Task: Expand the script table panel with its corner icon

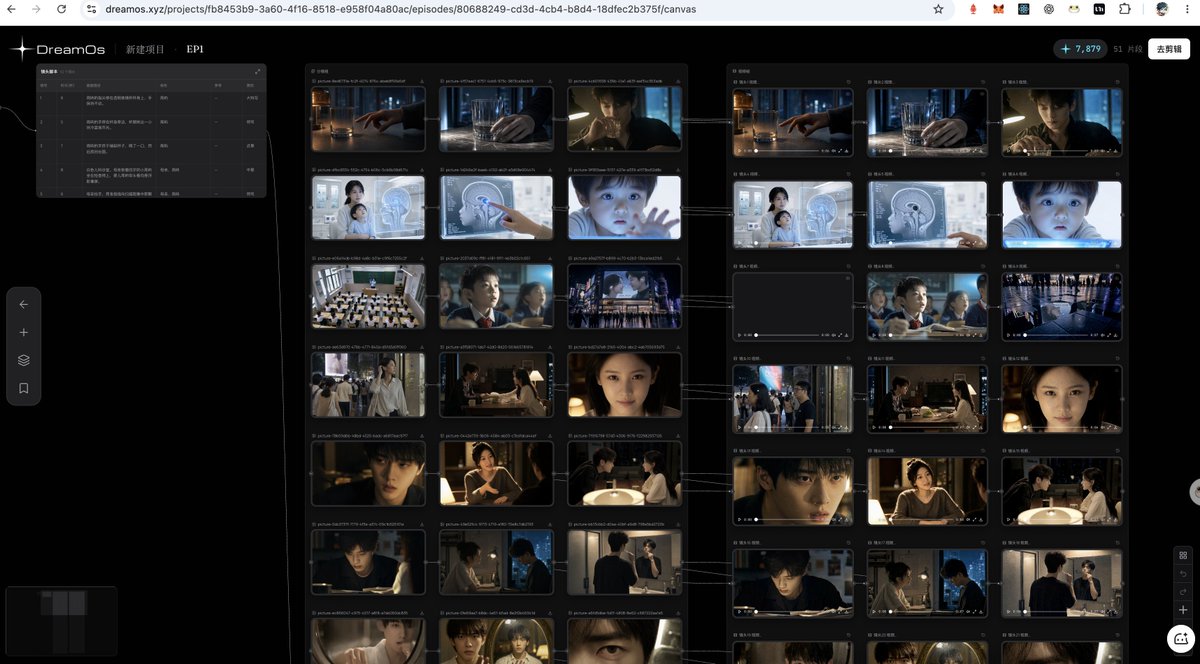Action: (258, 71)
